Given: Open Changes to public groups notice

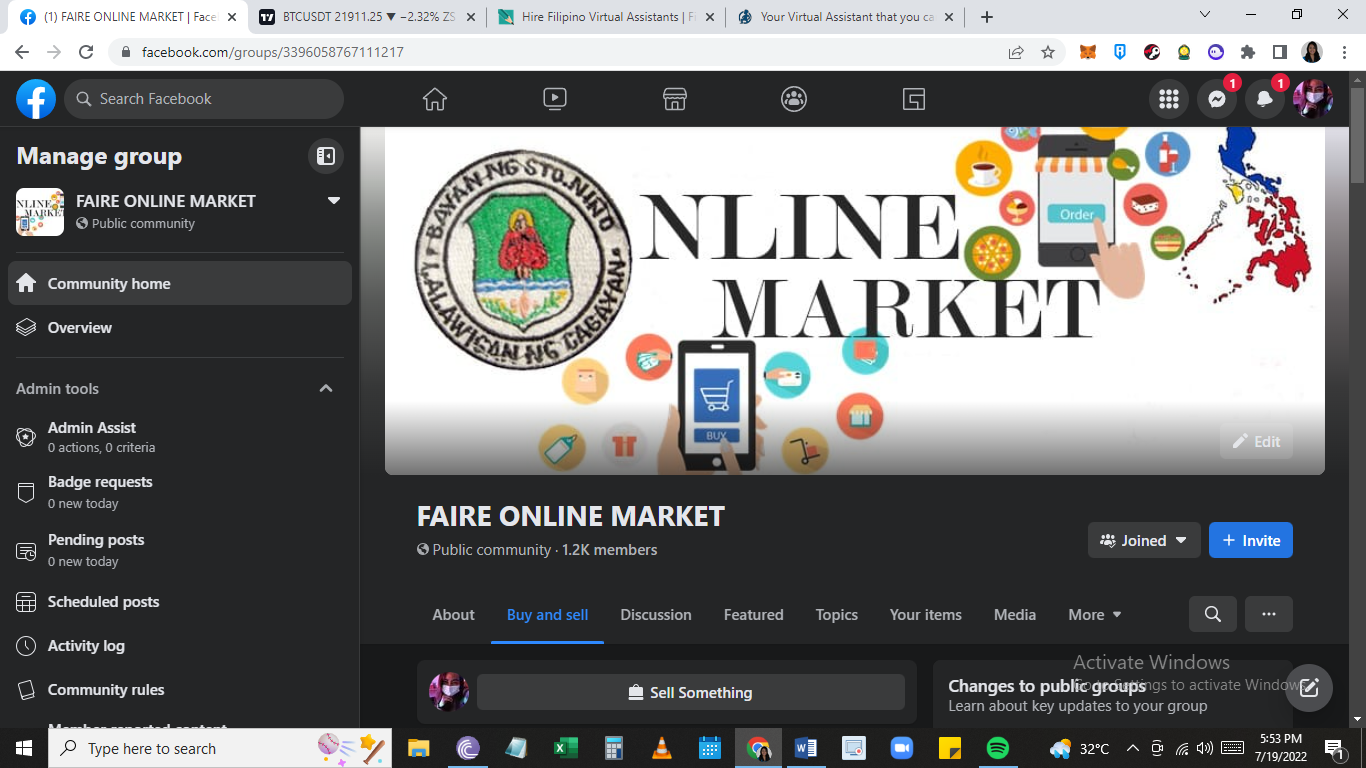Looking at the screenshot, I should tap(1112, 695).
